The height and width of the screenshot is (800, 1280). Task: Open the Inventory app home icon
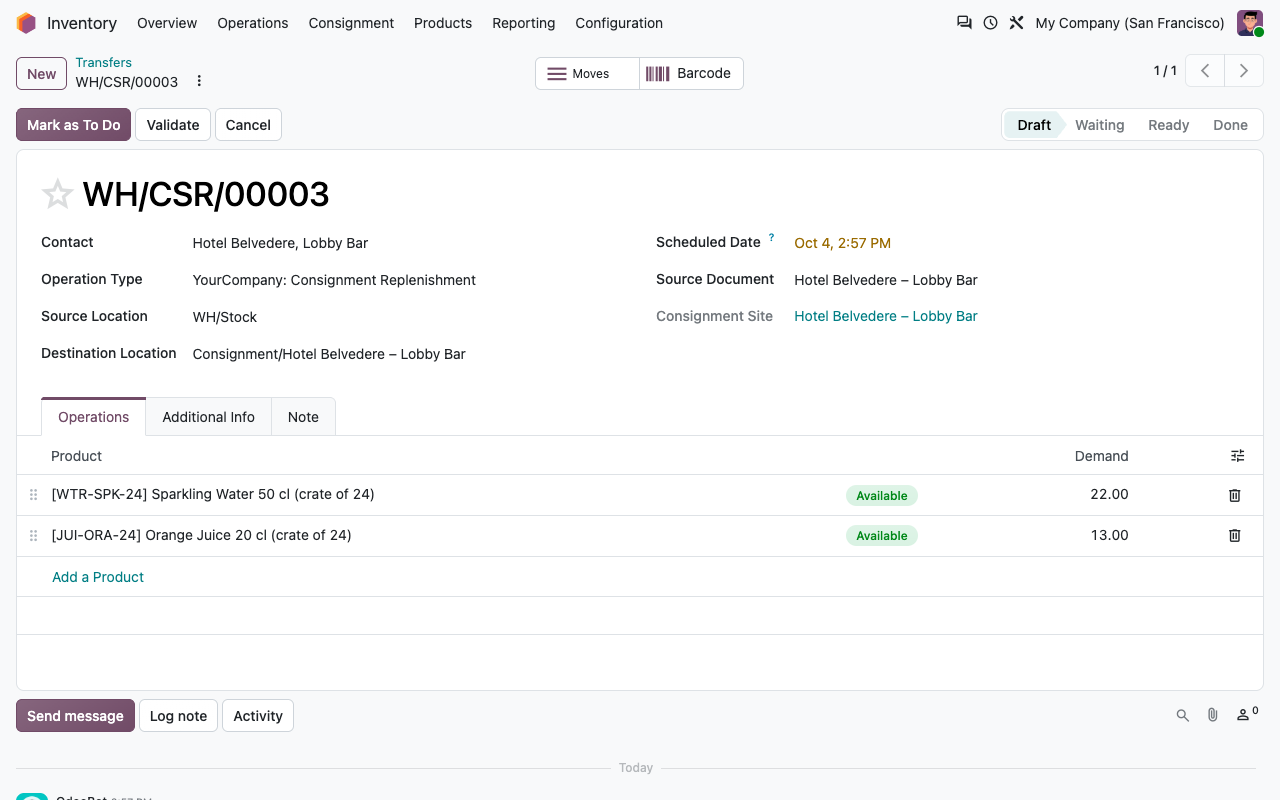coord(26,23)
